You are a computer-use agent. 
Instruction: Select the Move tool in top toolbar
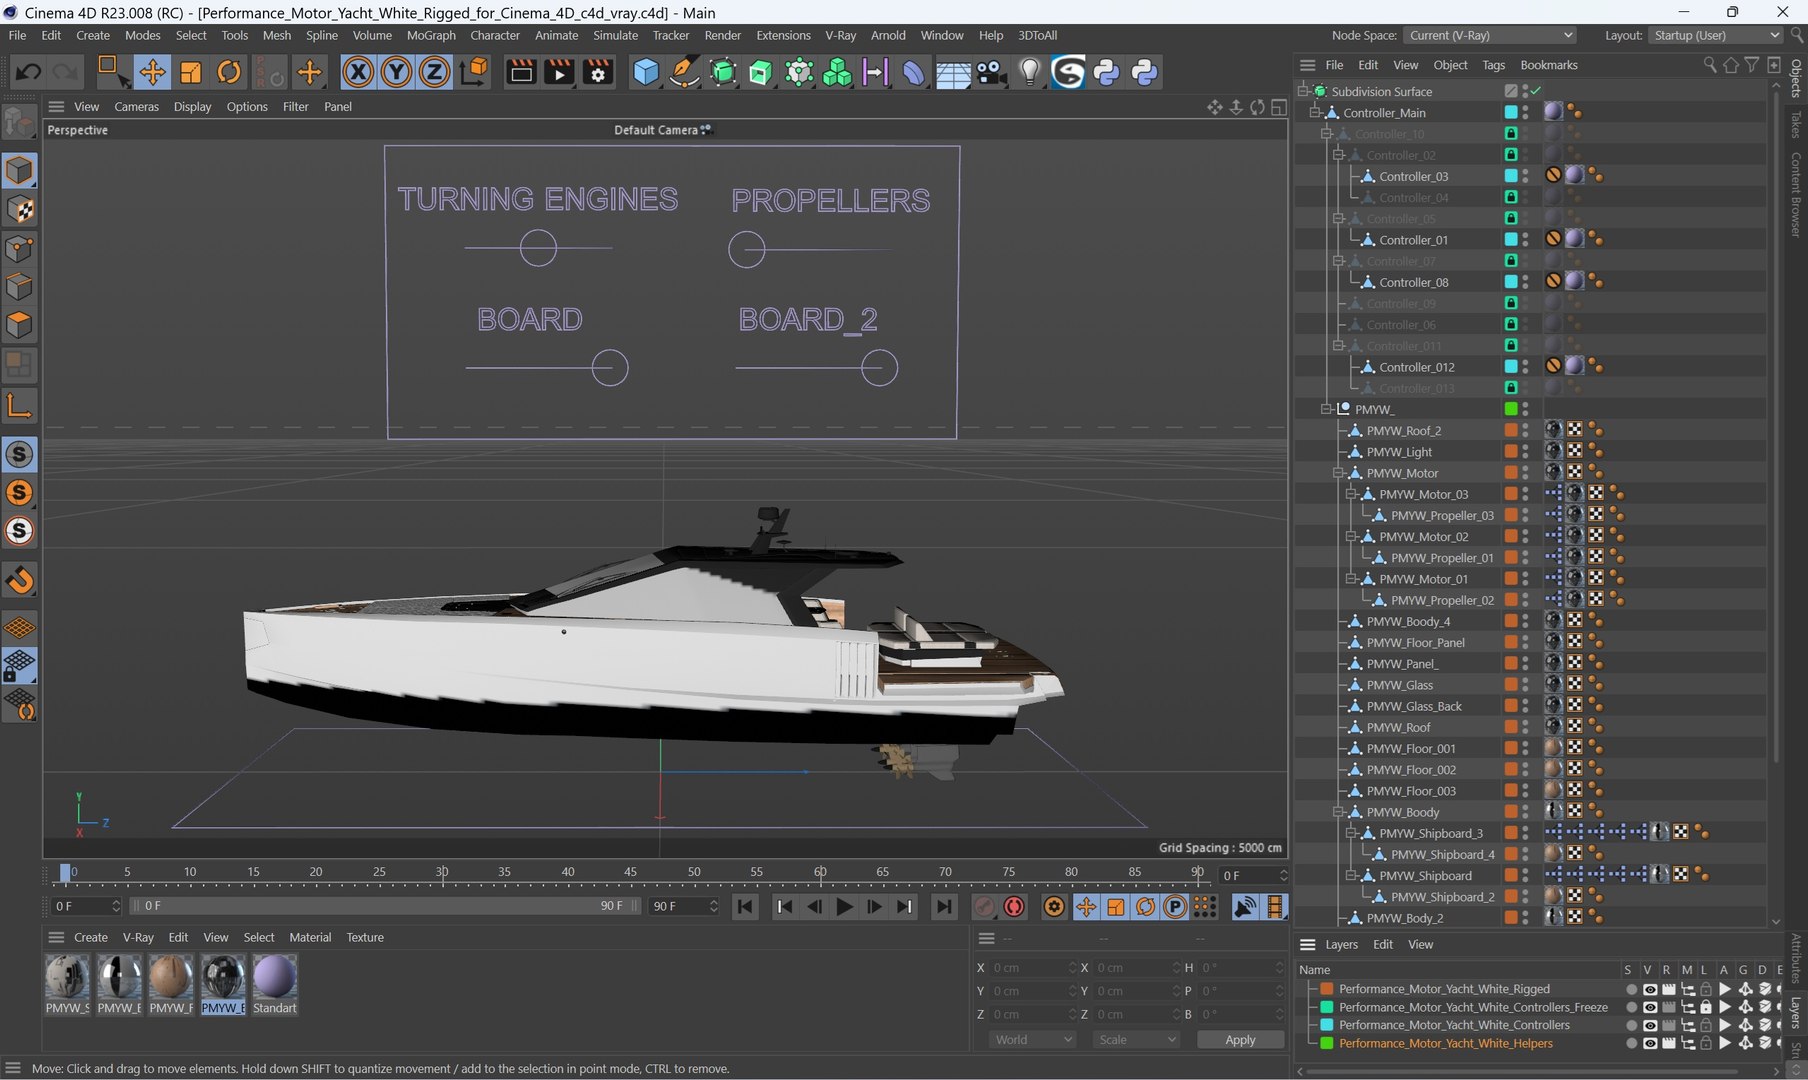pos(152,72)
